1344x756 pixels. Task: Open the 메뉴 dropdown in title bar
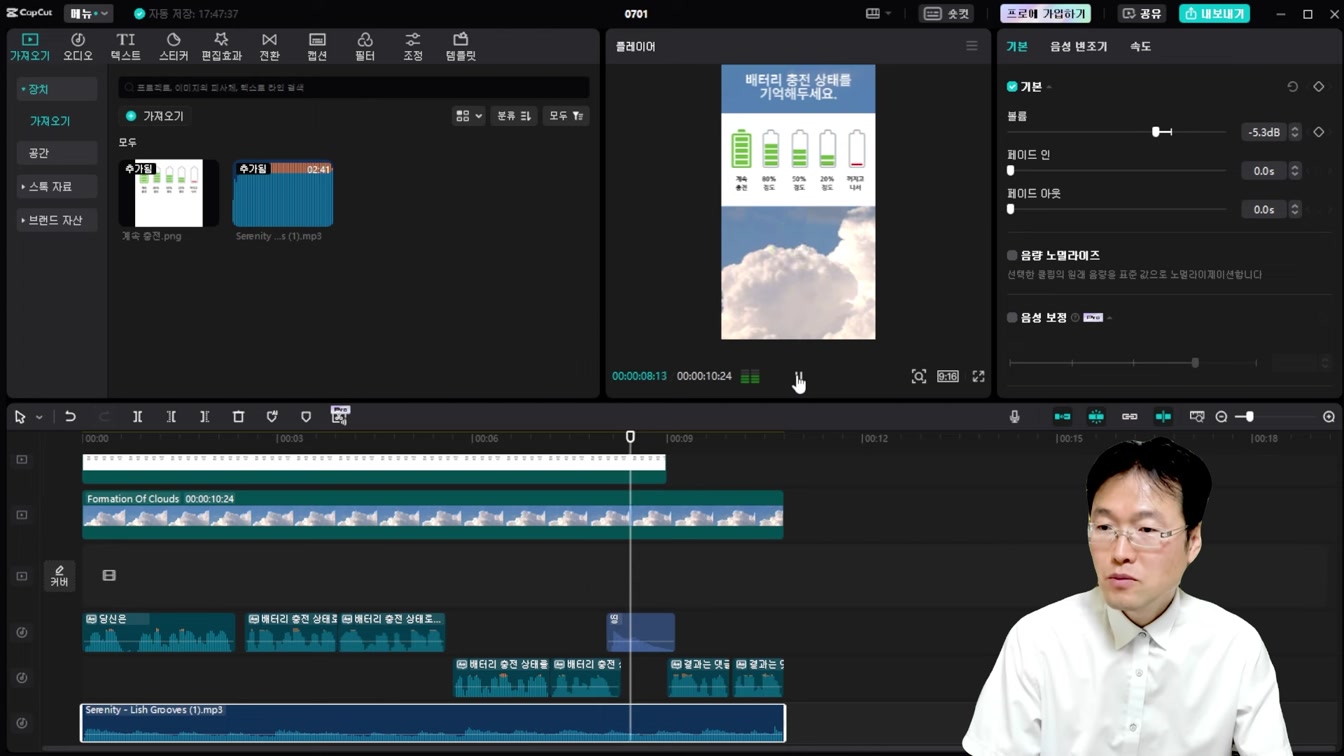88,14
